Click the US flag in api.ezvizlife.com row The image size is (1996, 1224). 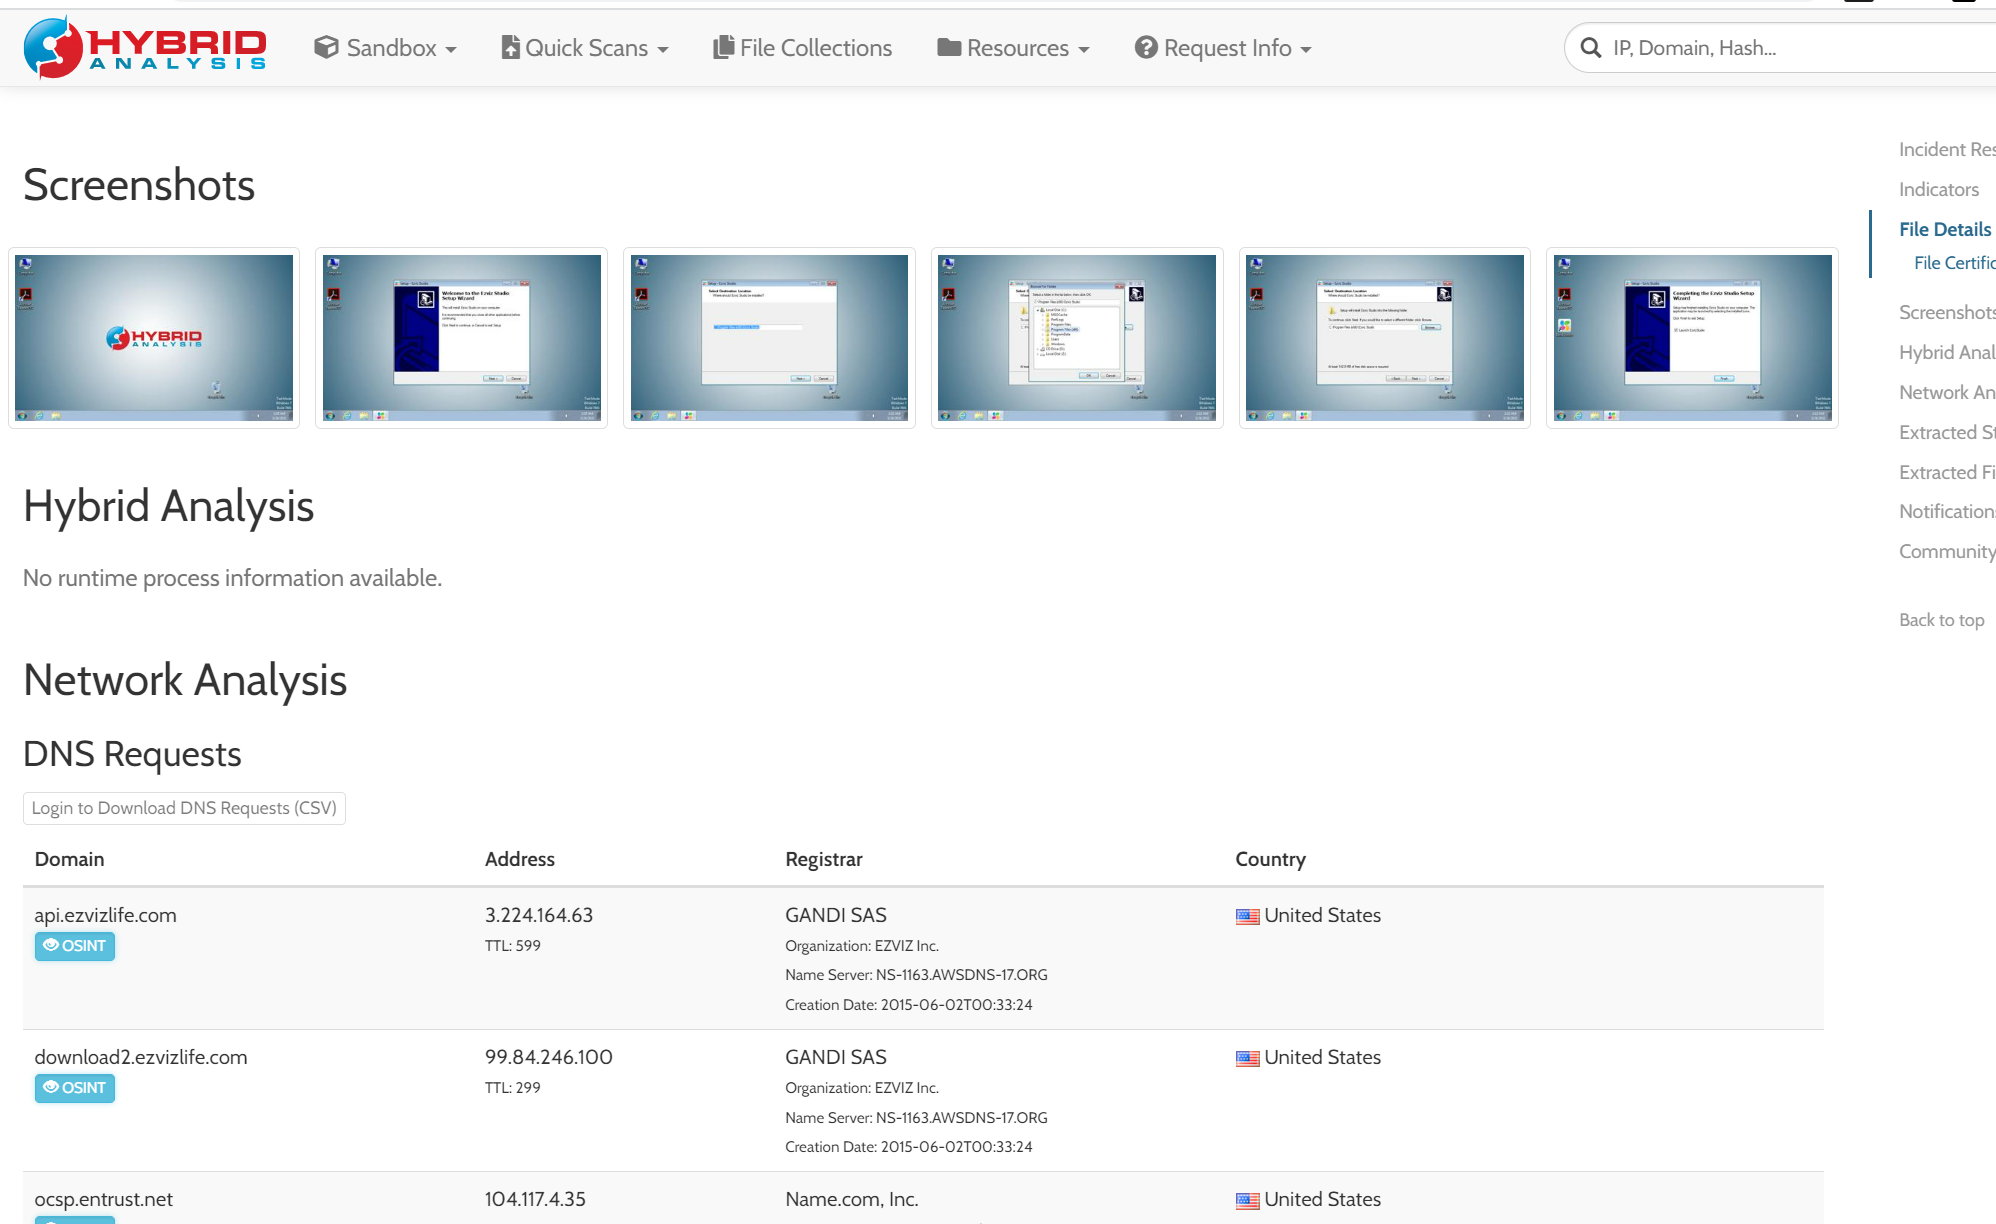(x=1247, y=916)
